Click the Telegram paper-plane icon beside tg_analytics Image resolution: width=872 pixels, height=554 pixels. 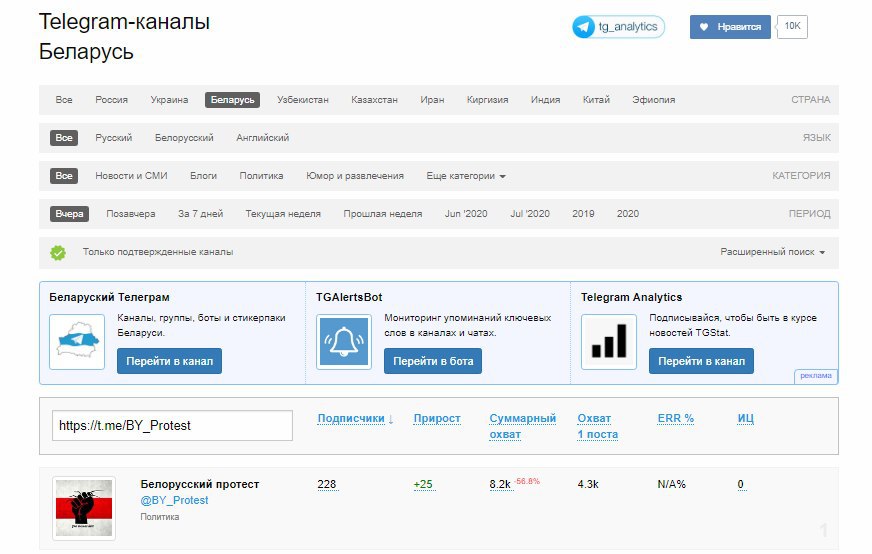point(583,27)
